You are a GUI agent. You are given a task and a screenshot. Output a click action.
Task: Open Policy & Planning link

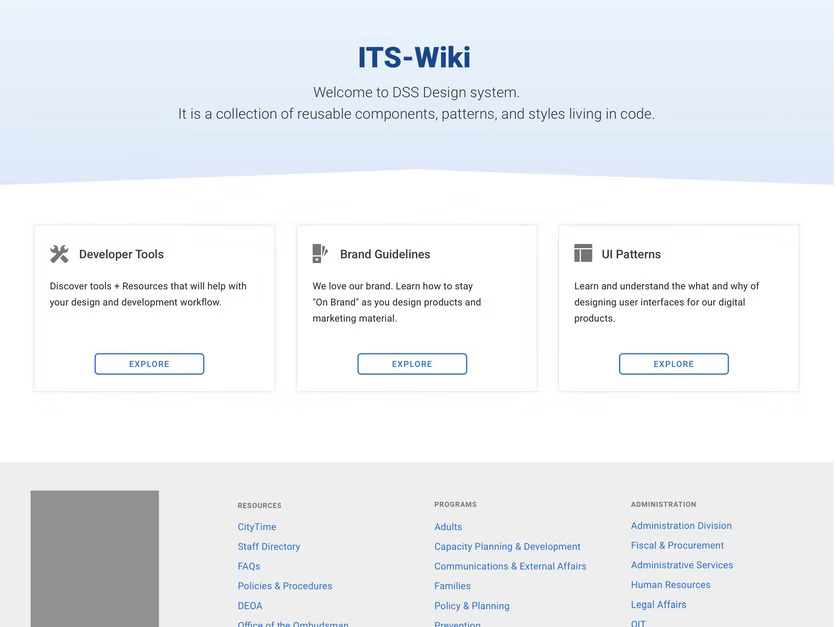(472, 606)
